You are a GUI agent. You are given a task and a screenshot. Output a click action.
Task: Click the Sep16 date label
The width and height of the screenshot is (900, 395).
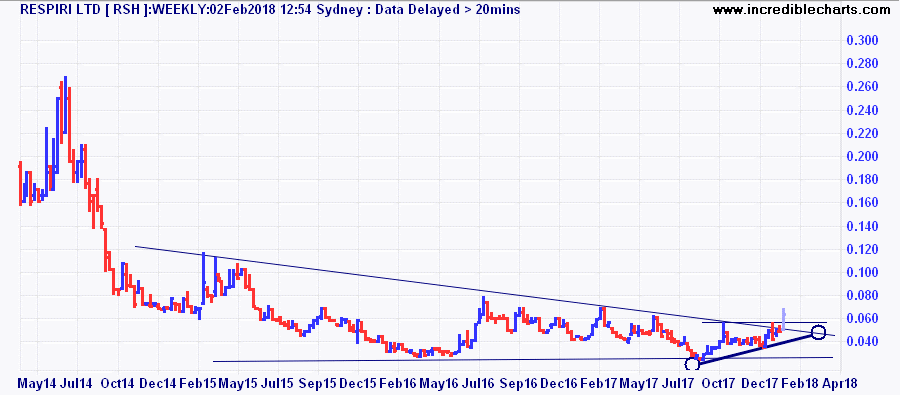(x=519, y=383)
